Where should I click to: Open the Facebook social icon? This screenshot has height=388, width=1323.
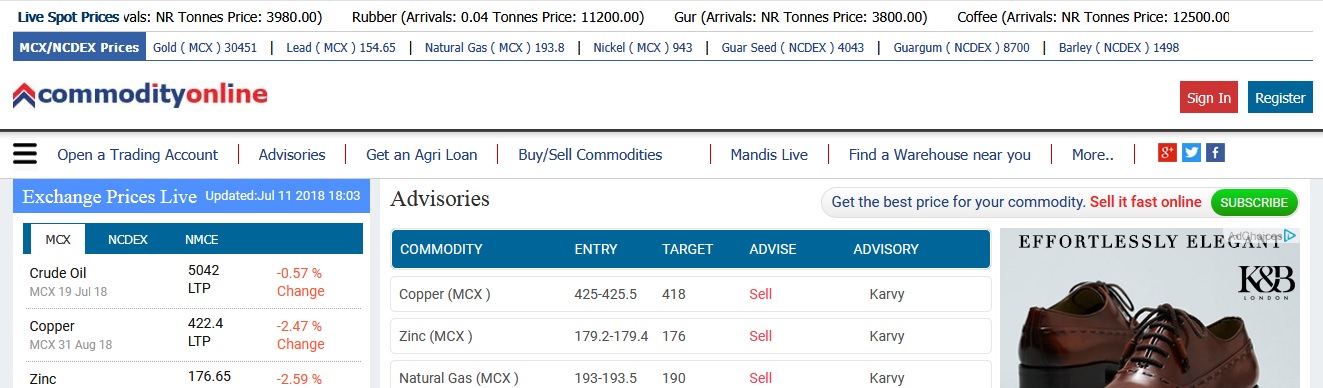click(x=1215, y=153)
